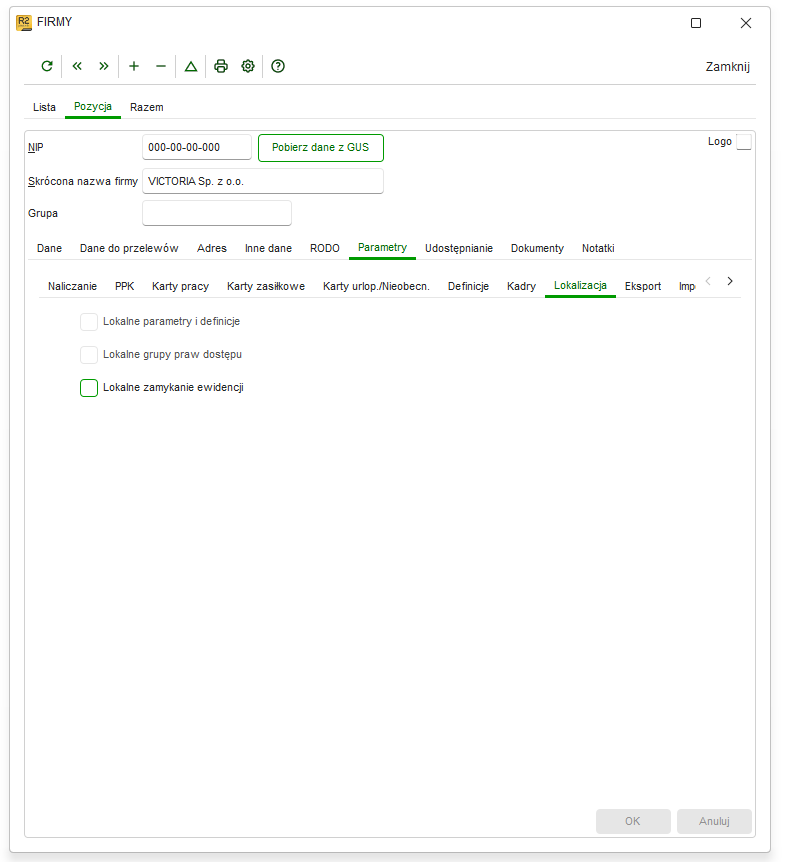Go to next record with double-right arrows
The image size is (787, 862).
pyautogui.click(x=103, y=66)
